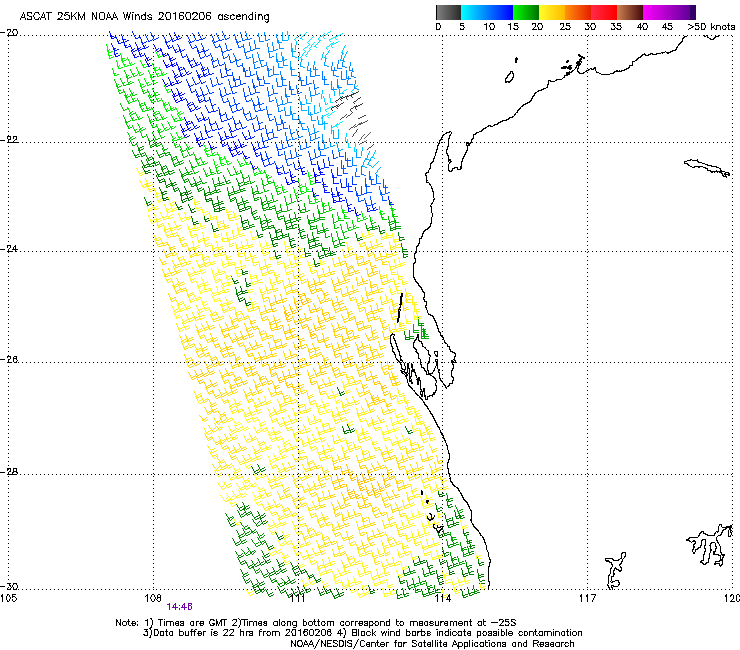Click the '-24' latitude axis label
740x650 pixels.
[x=9, y=249]
